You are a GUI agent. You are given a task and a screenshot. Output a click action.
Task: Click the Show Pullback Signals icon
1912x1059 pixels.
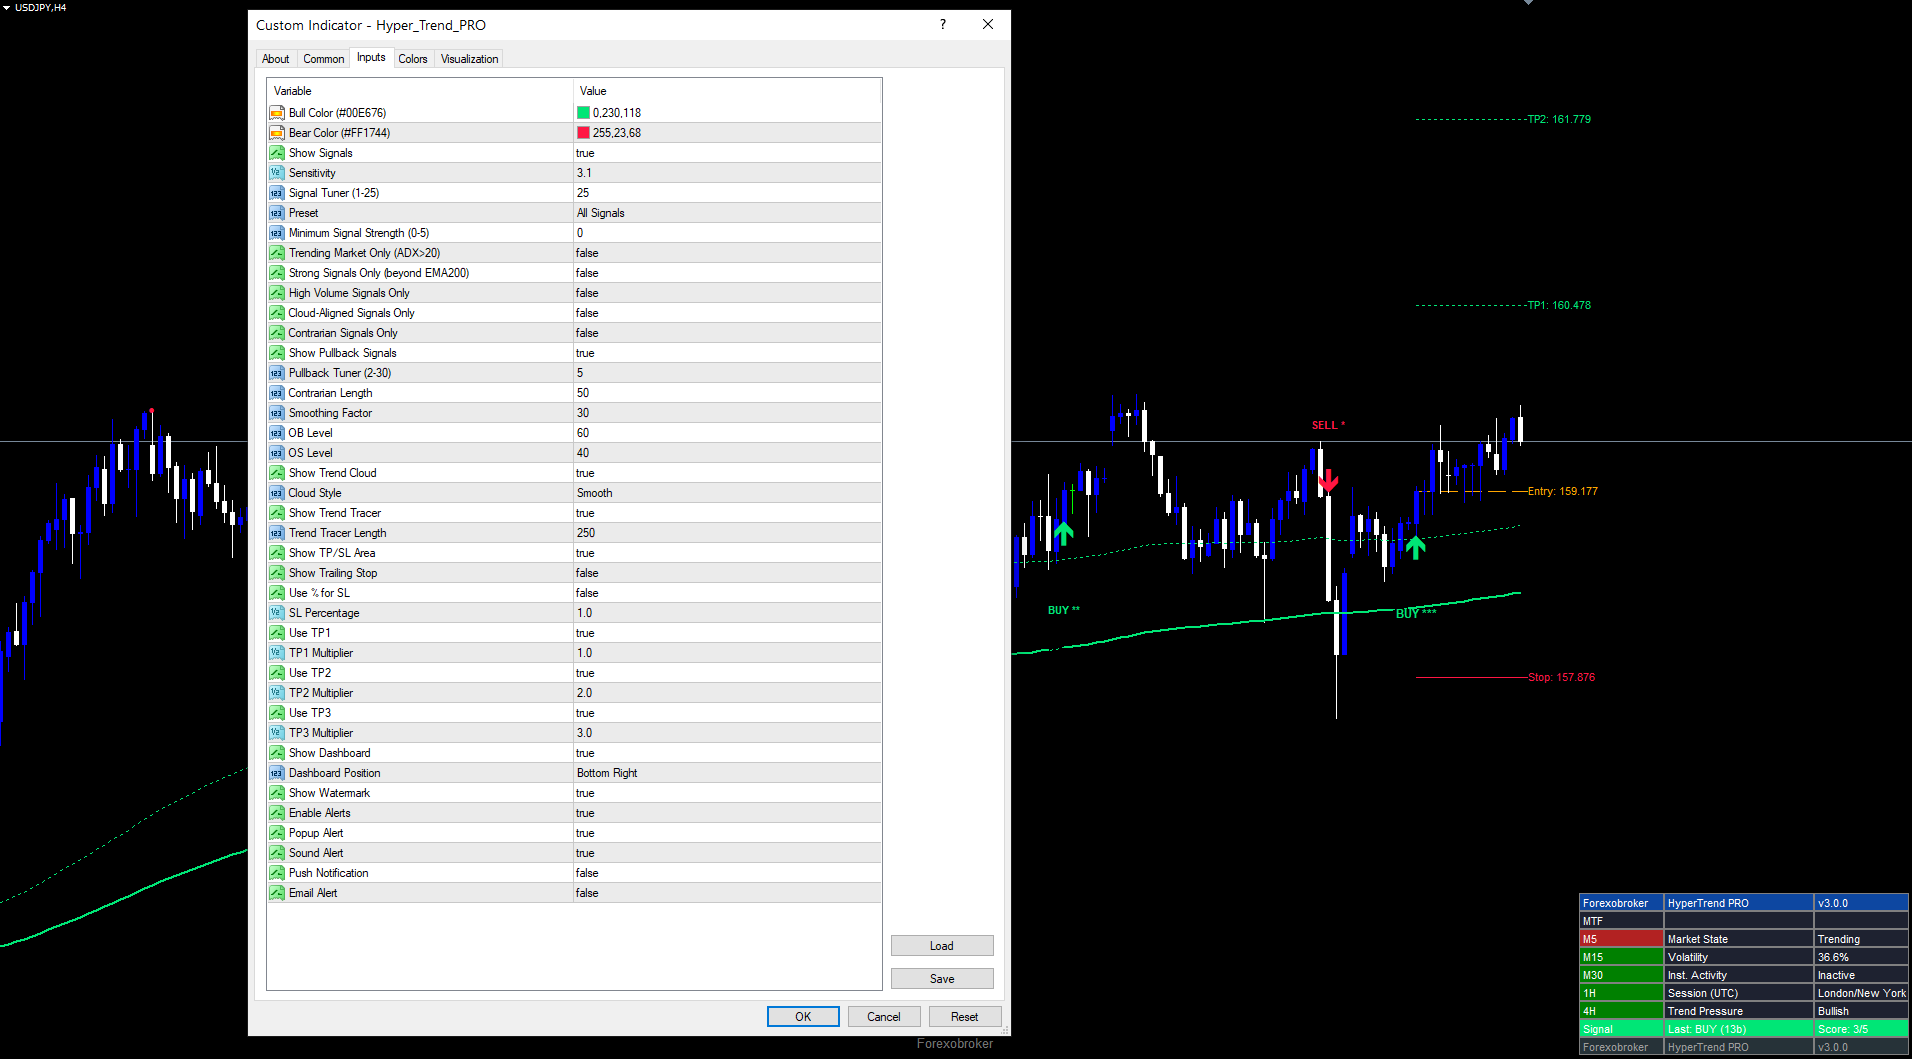(x=277, y=353)
